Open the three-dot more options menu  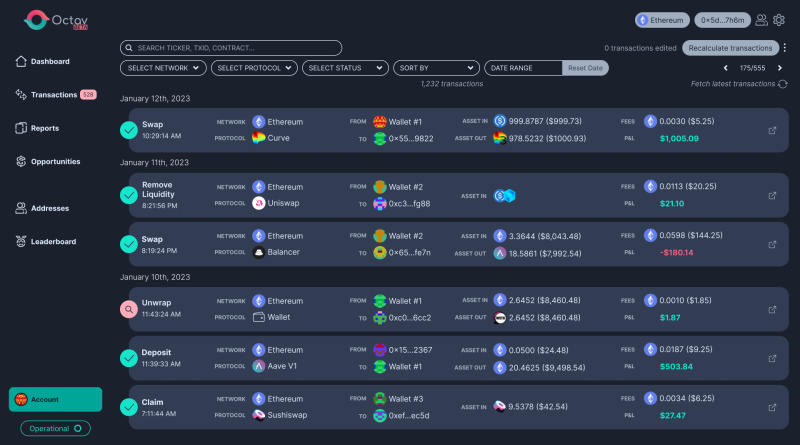[785, 48]
